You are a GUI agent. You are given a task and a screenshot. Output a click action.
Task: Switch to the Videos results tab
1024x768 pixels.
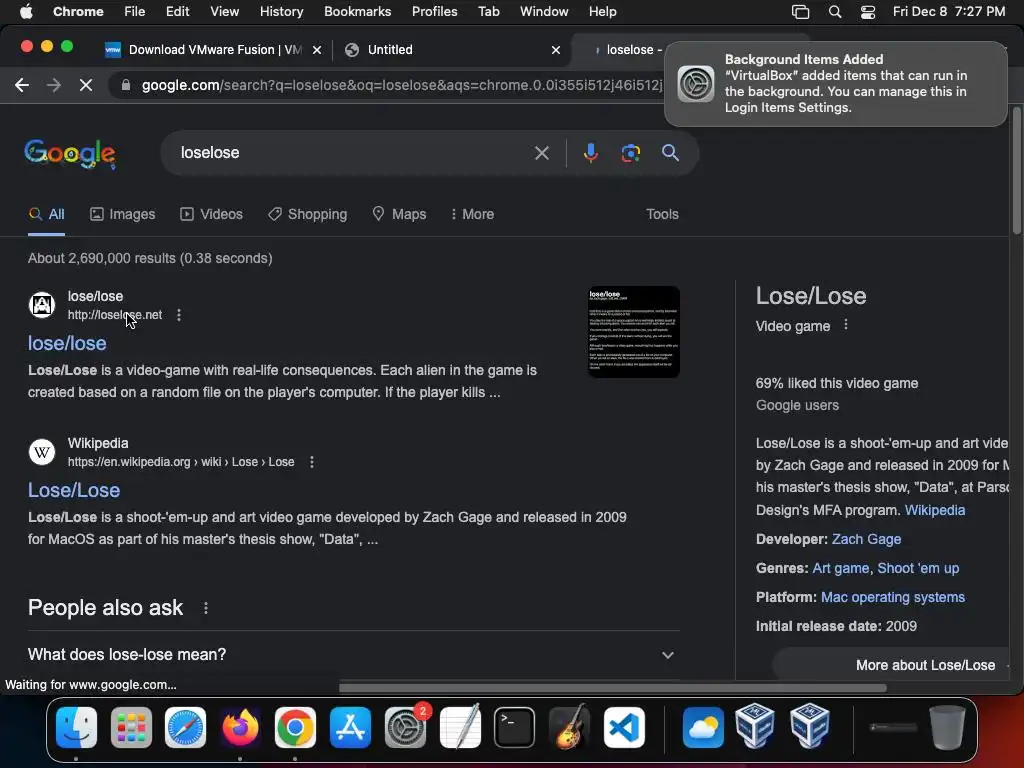point(212,214)
